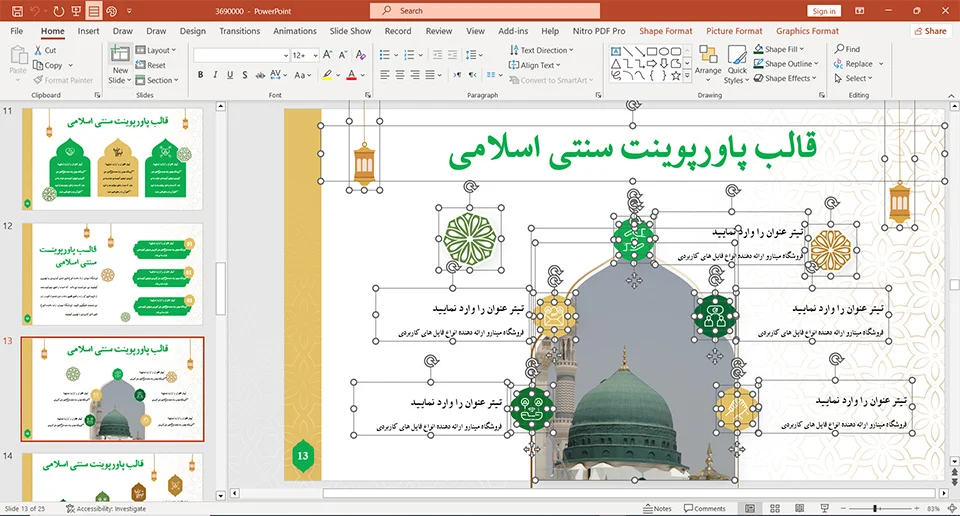Open the Design tab
This screenshot has height=516, width=960.
pos(193,31)
